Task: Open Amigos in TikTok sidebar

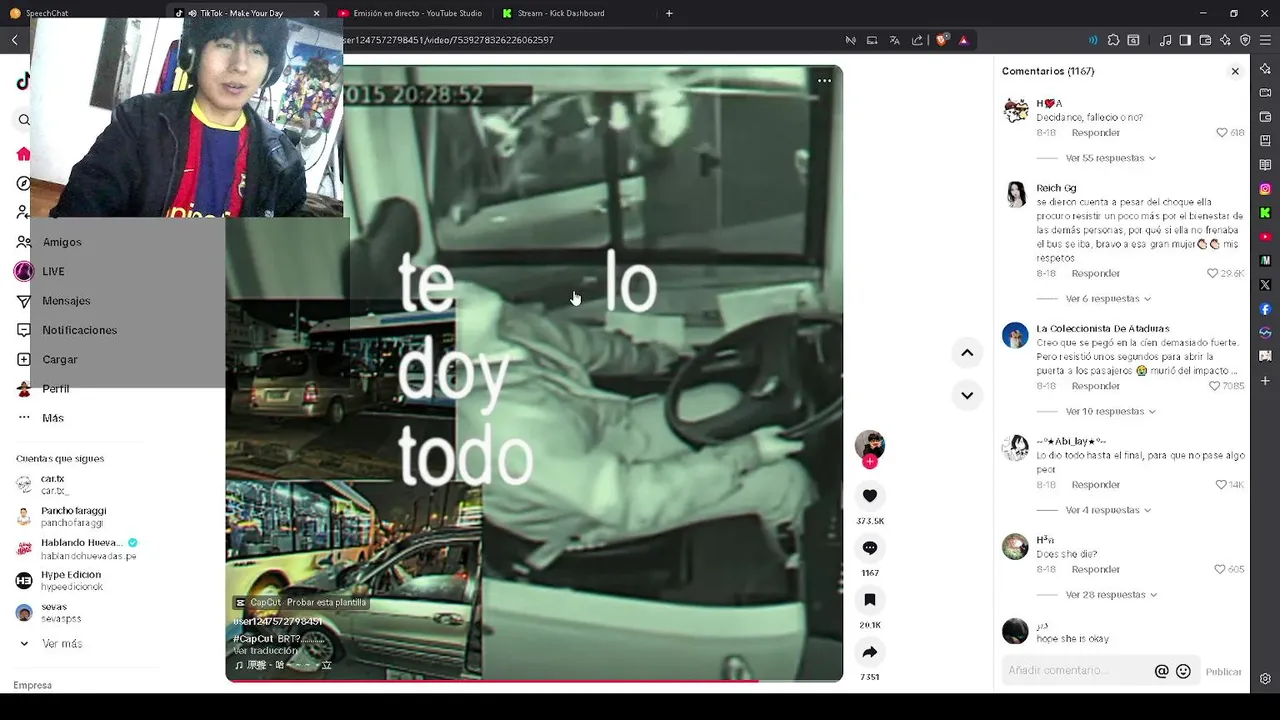Action: (62, 242)
